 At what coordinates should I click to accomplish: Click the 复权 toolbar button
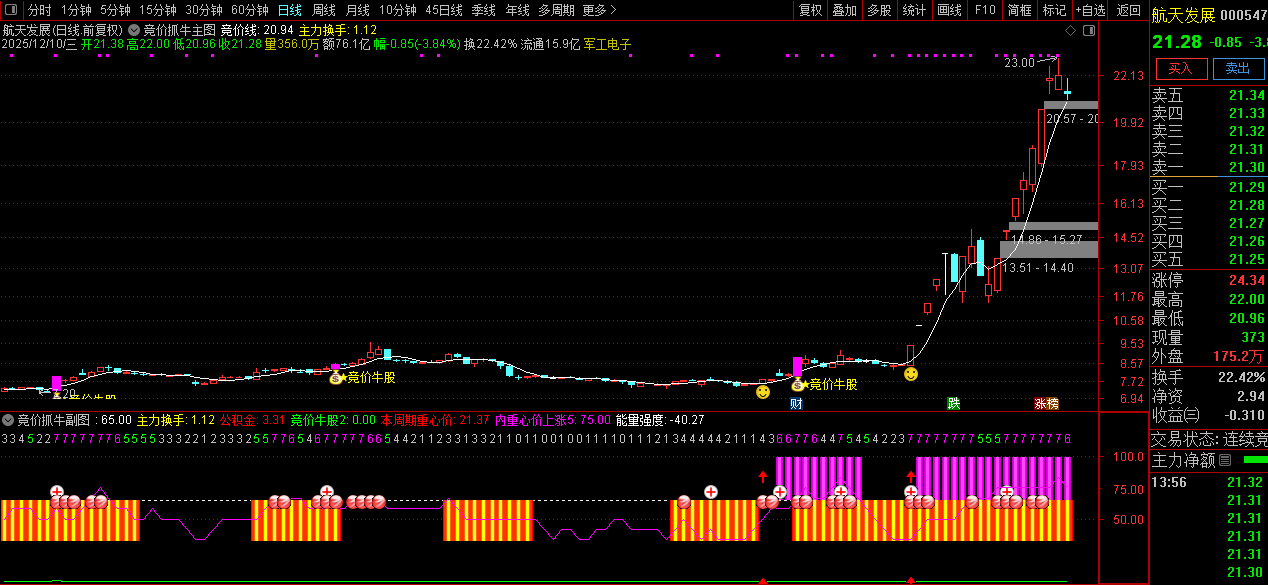[x=810, y=10]
